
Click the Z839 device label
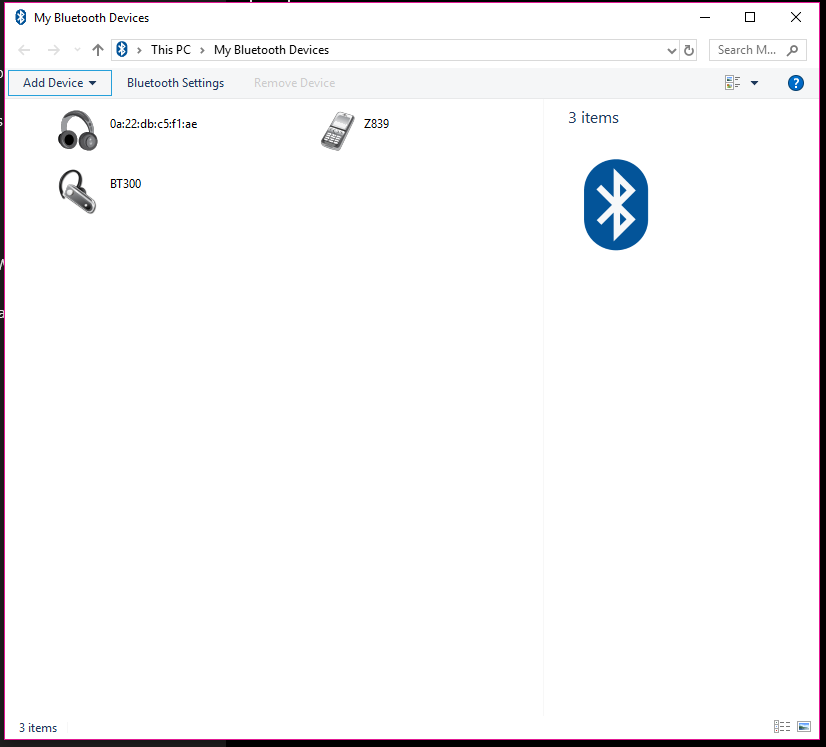[x=376, y=124]
